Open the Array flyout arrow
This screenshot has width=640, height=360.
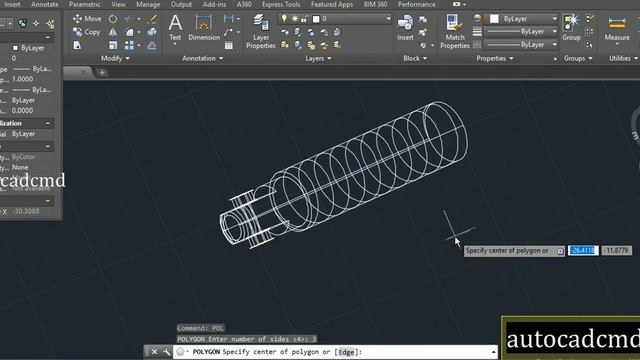click(x=139, y=45)
